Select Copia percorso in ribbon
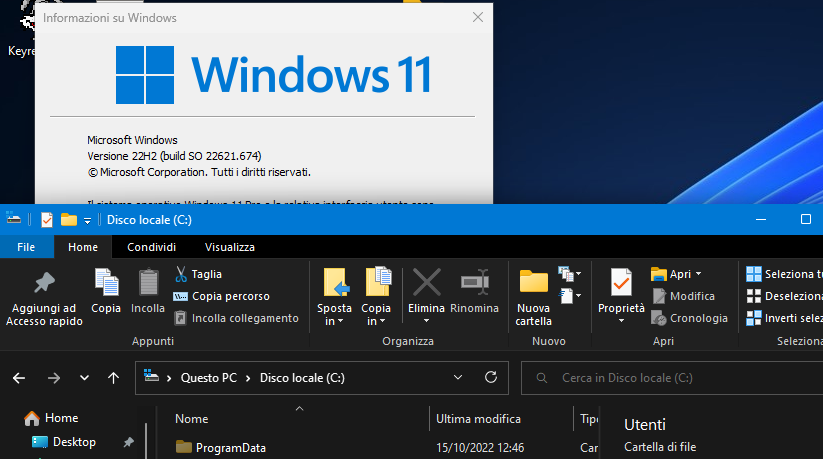 click(x=221, y=296)
